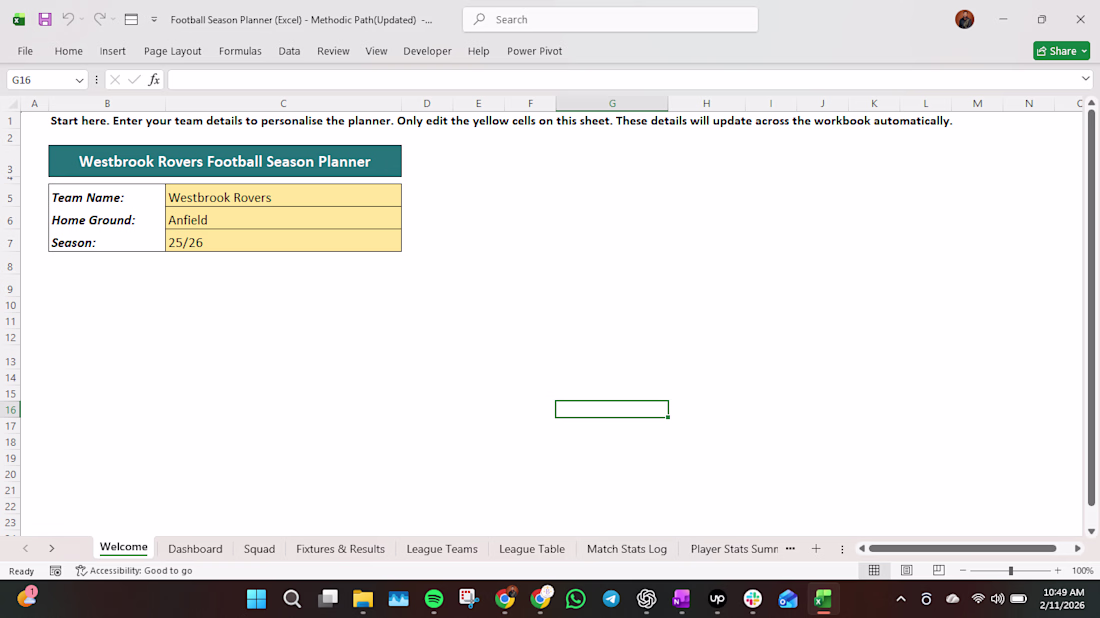
Task: Click the quick access ribbon layout icon
Action: [x=131, y=20]
